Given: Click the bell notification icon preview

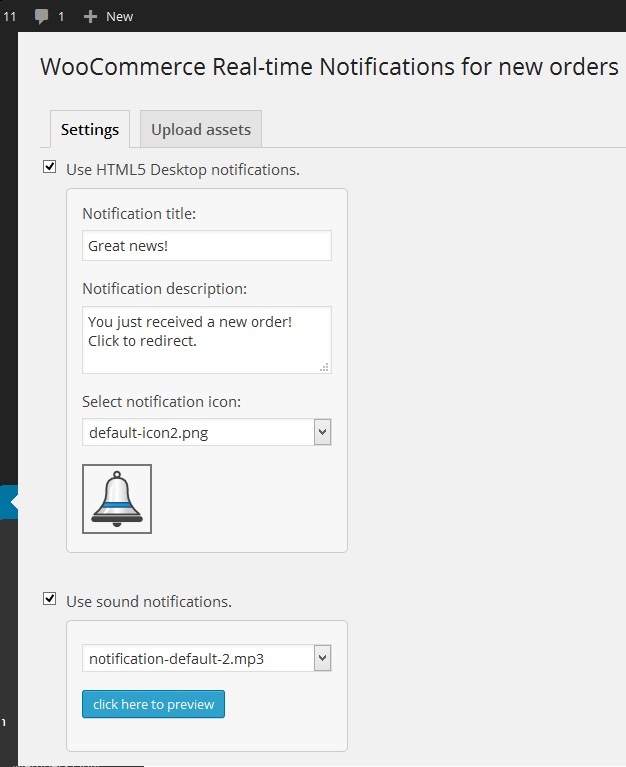Looking at the screenshot, I should [117, 498].
